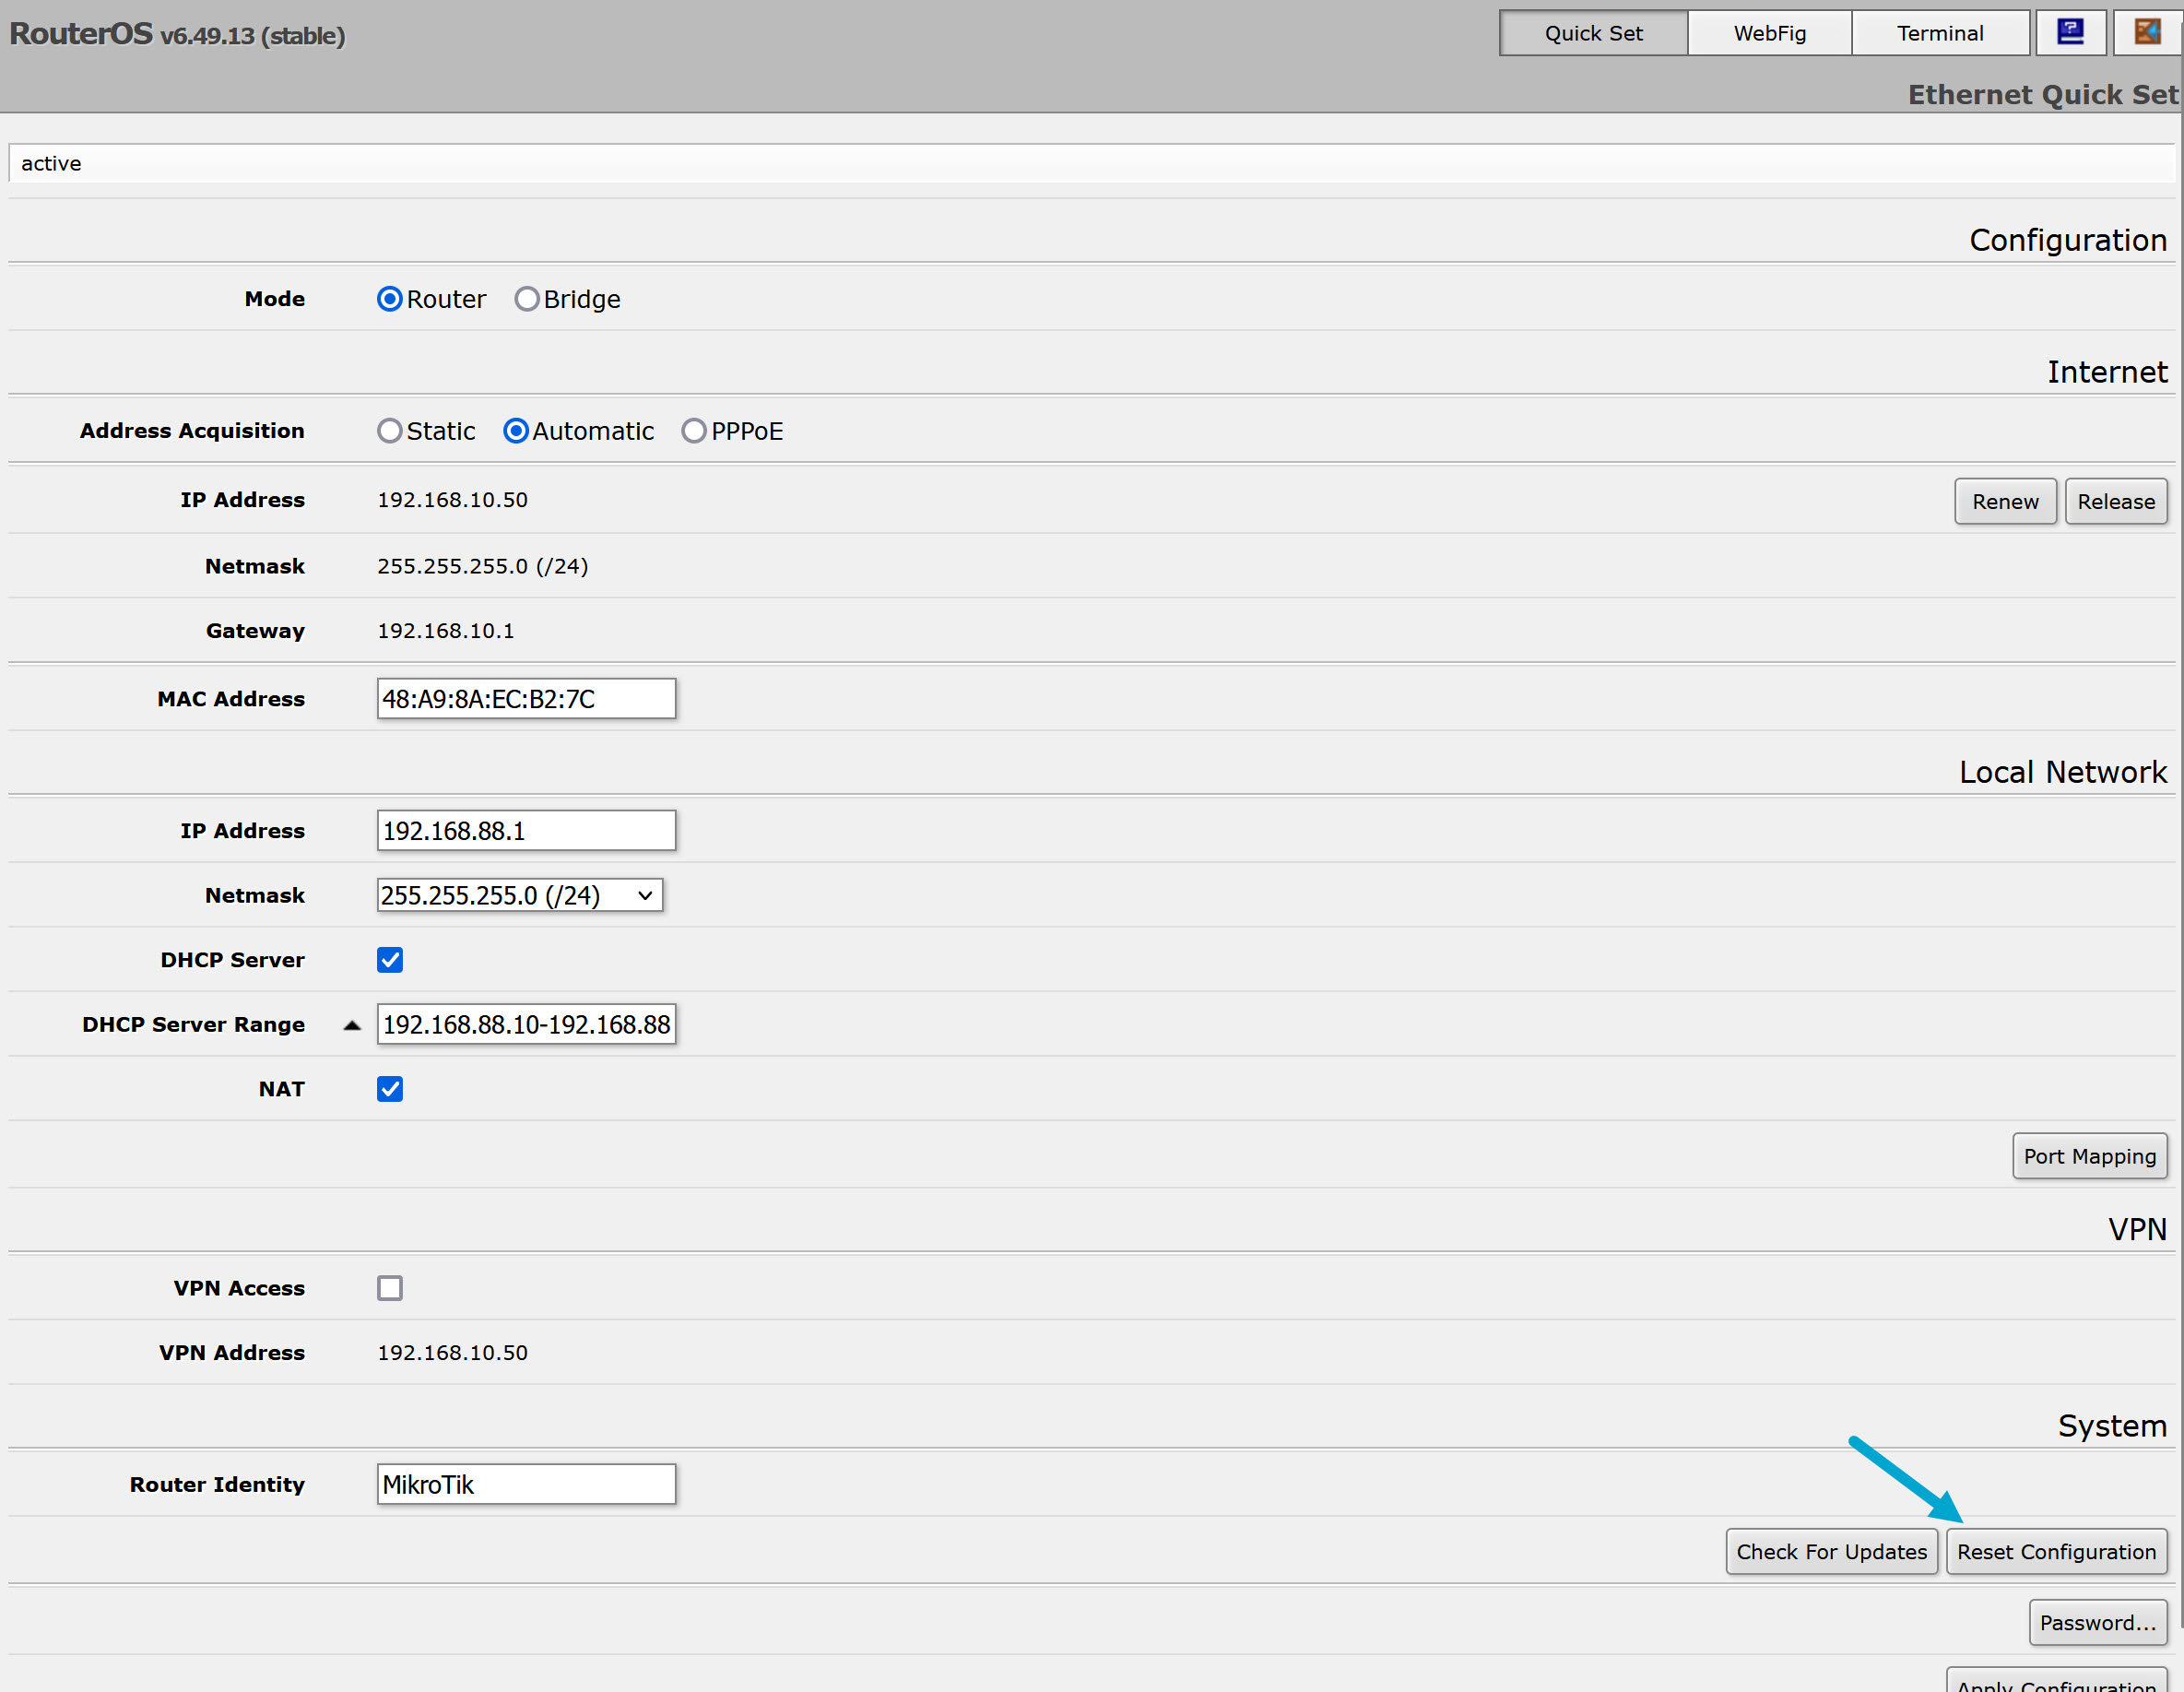Open the Password dialog

click(2098, 1622)
